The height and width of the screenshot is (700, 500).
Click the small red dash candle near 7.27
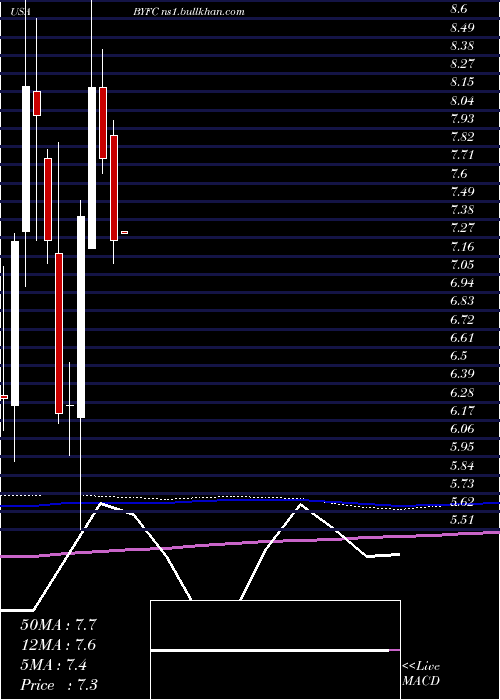pos(125,232)
